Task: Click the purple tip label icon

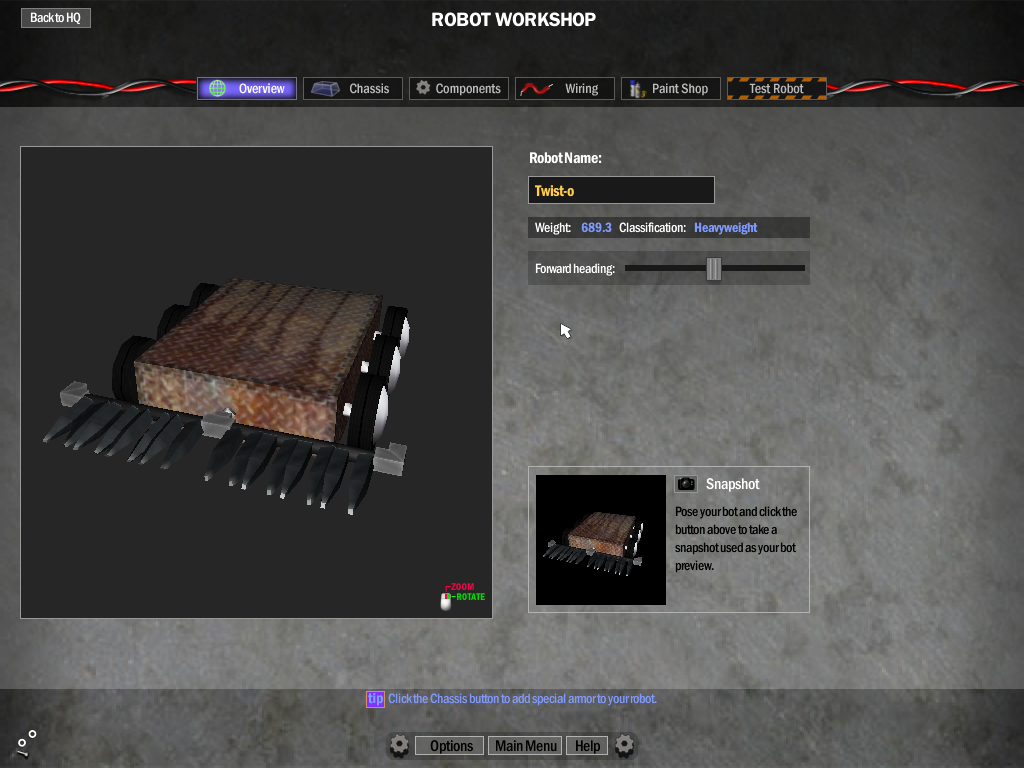Action: (375, 699)
